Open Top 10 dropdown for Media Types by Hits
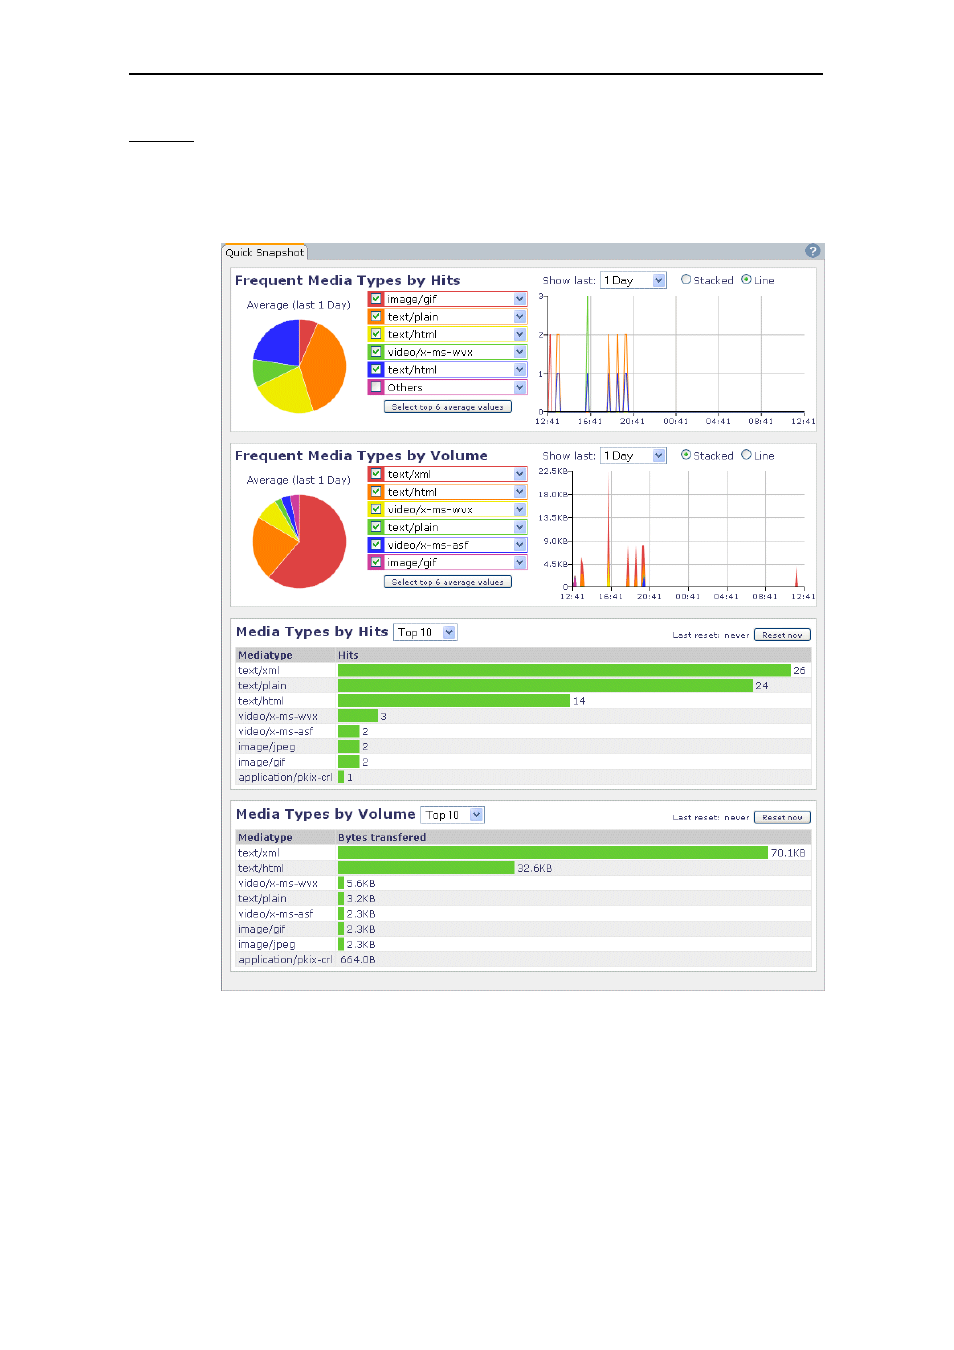This screenshot has width=954, height=1350. click(425, 632)
